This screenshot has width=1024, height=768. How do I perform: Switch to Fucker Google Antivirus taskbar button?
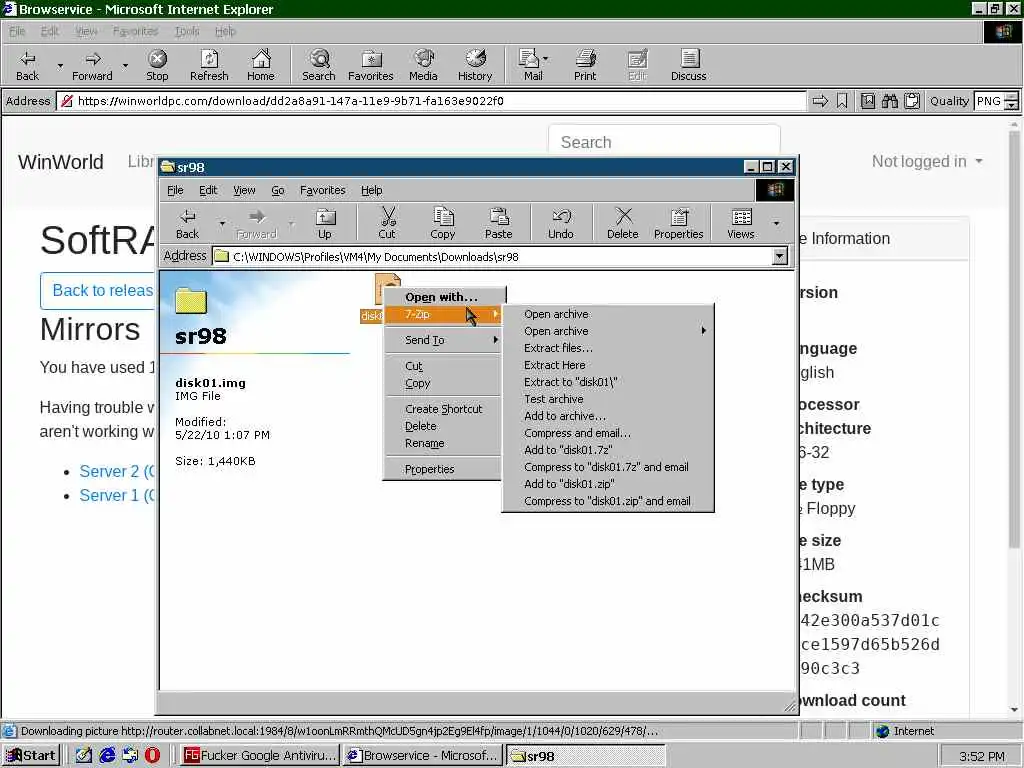259,756
